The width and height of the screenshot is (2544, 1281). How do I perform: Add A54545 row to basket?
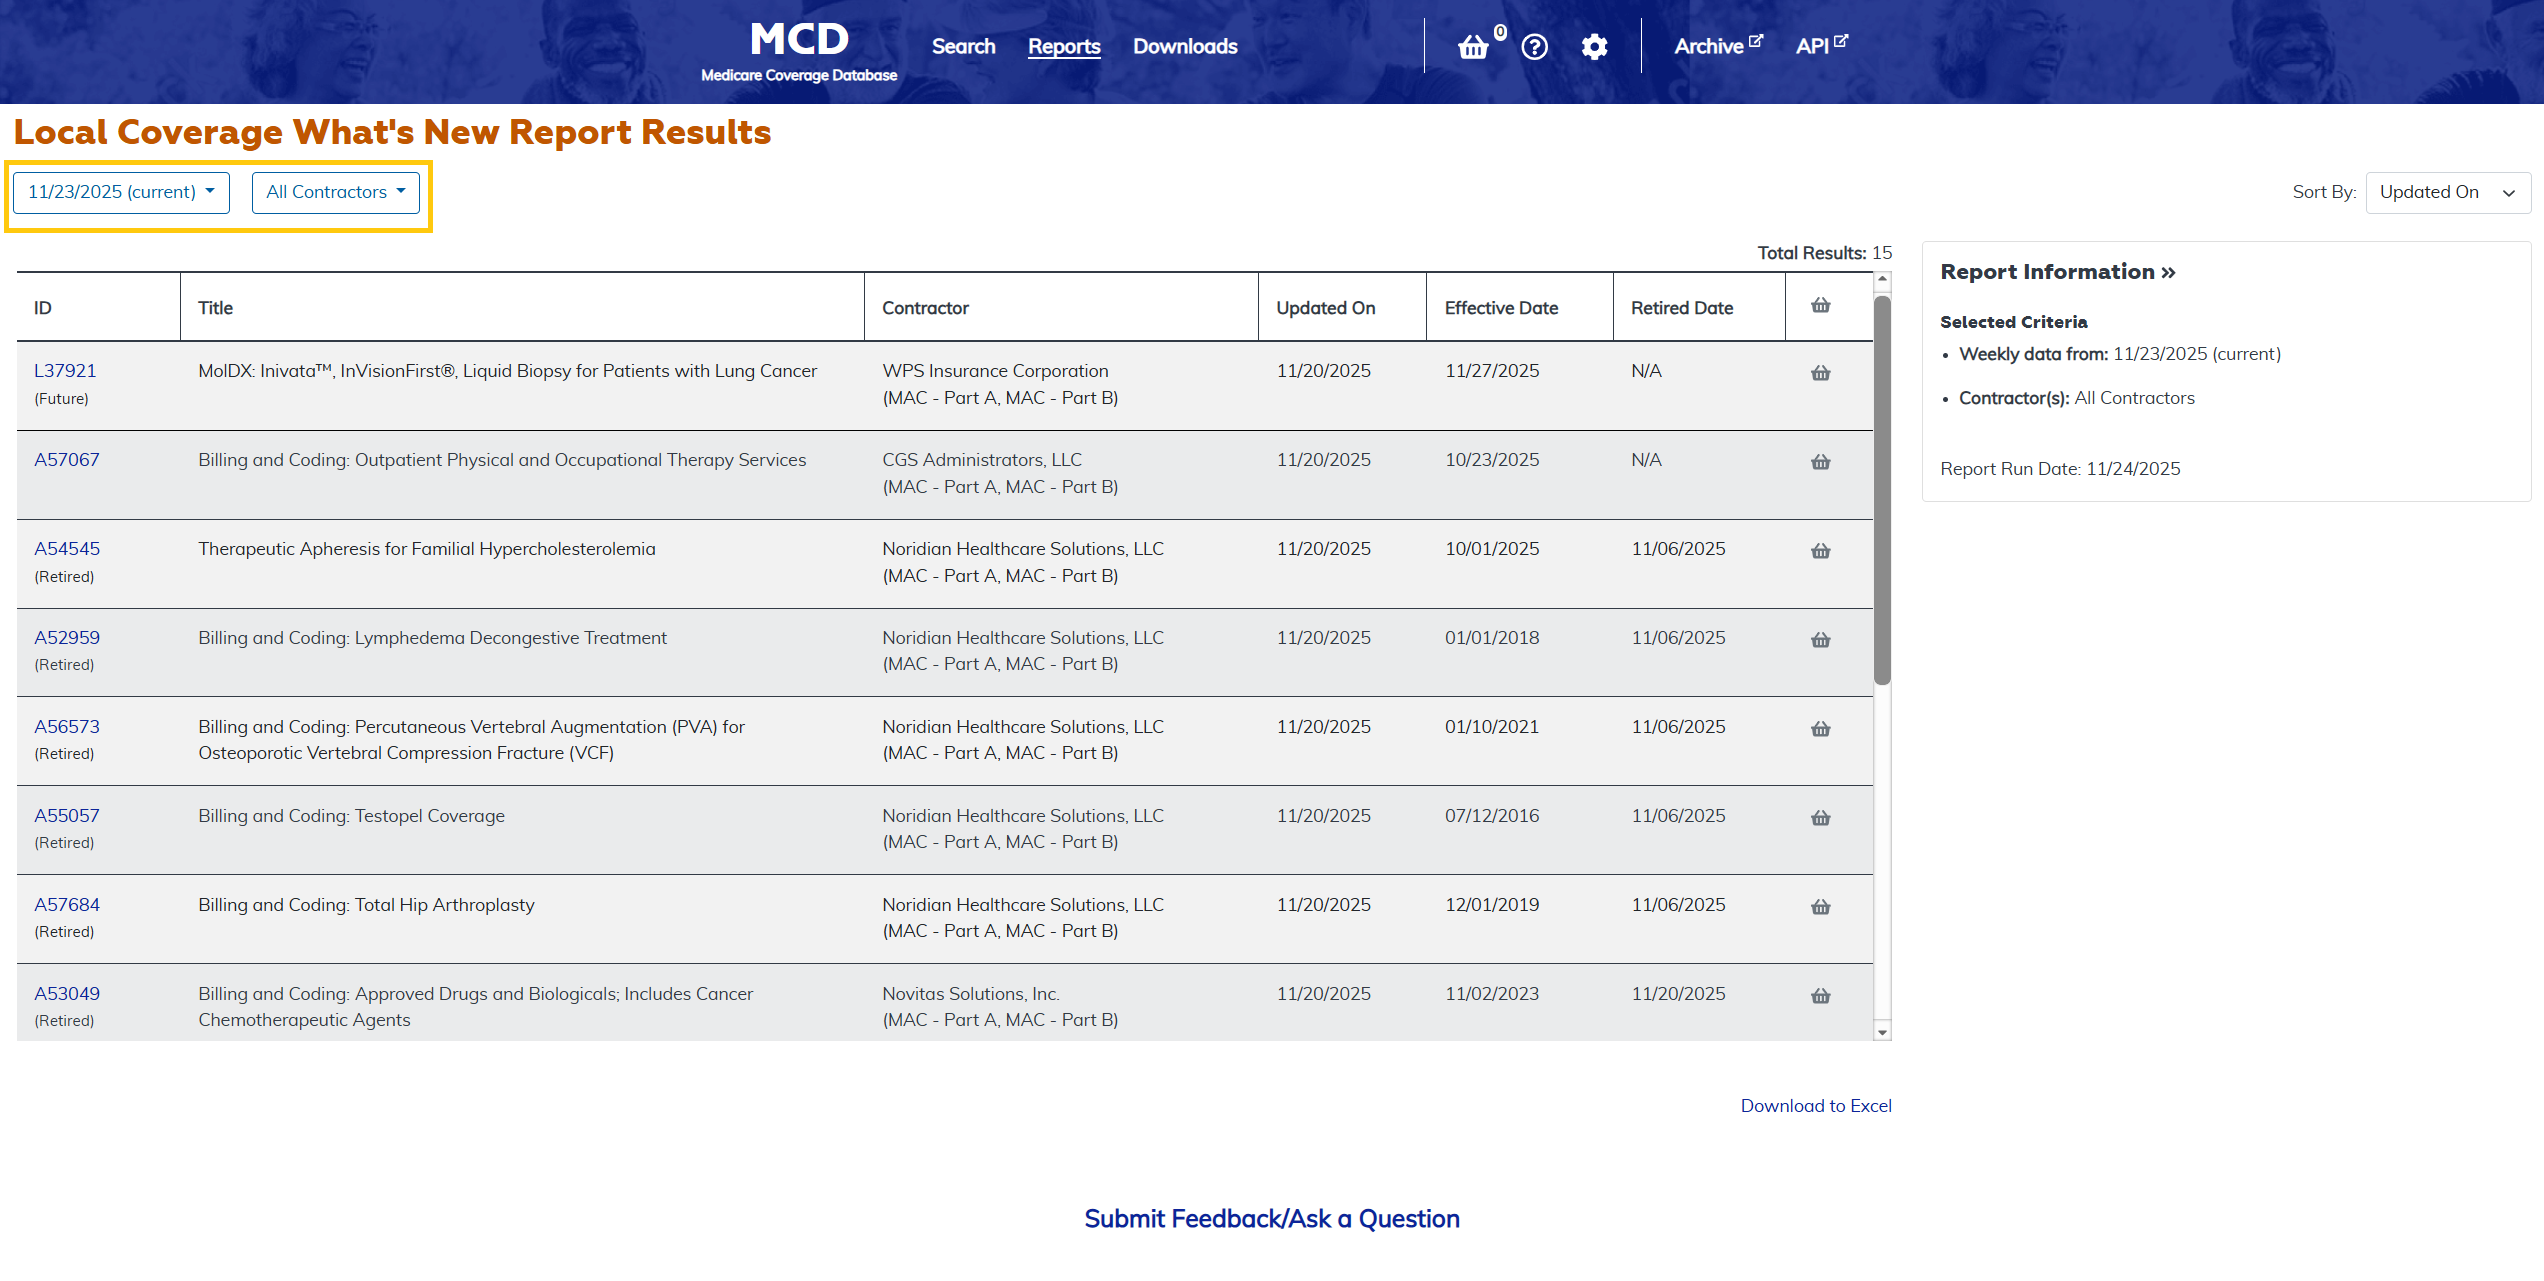[1820, 551]
